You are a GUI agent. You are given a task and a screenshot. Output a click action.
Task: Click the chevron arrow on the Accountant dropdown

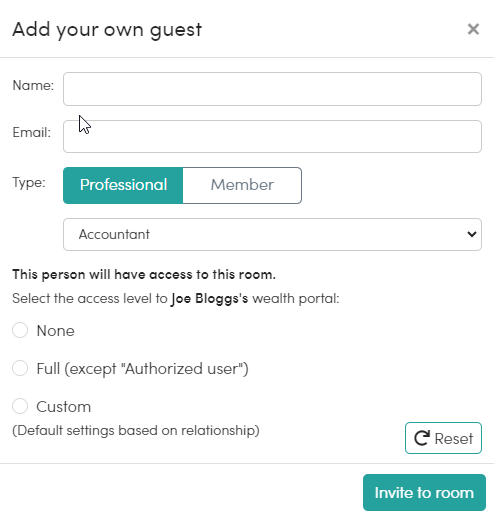tap(472, 234)
